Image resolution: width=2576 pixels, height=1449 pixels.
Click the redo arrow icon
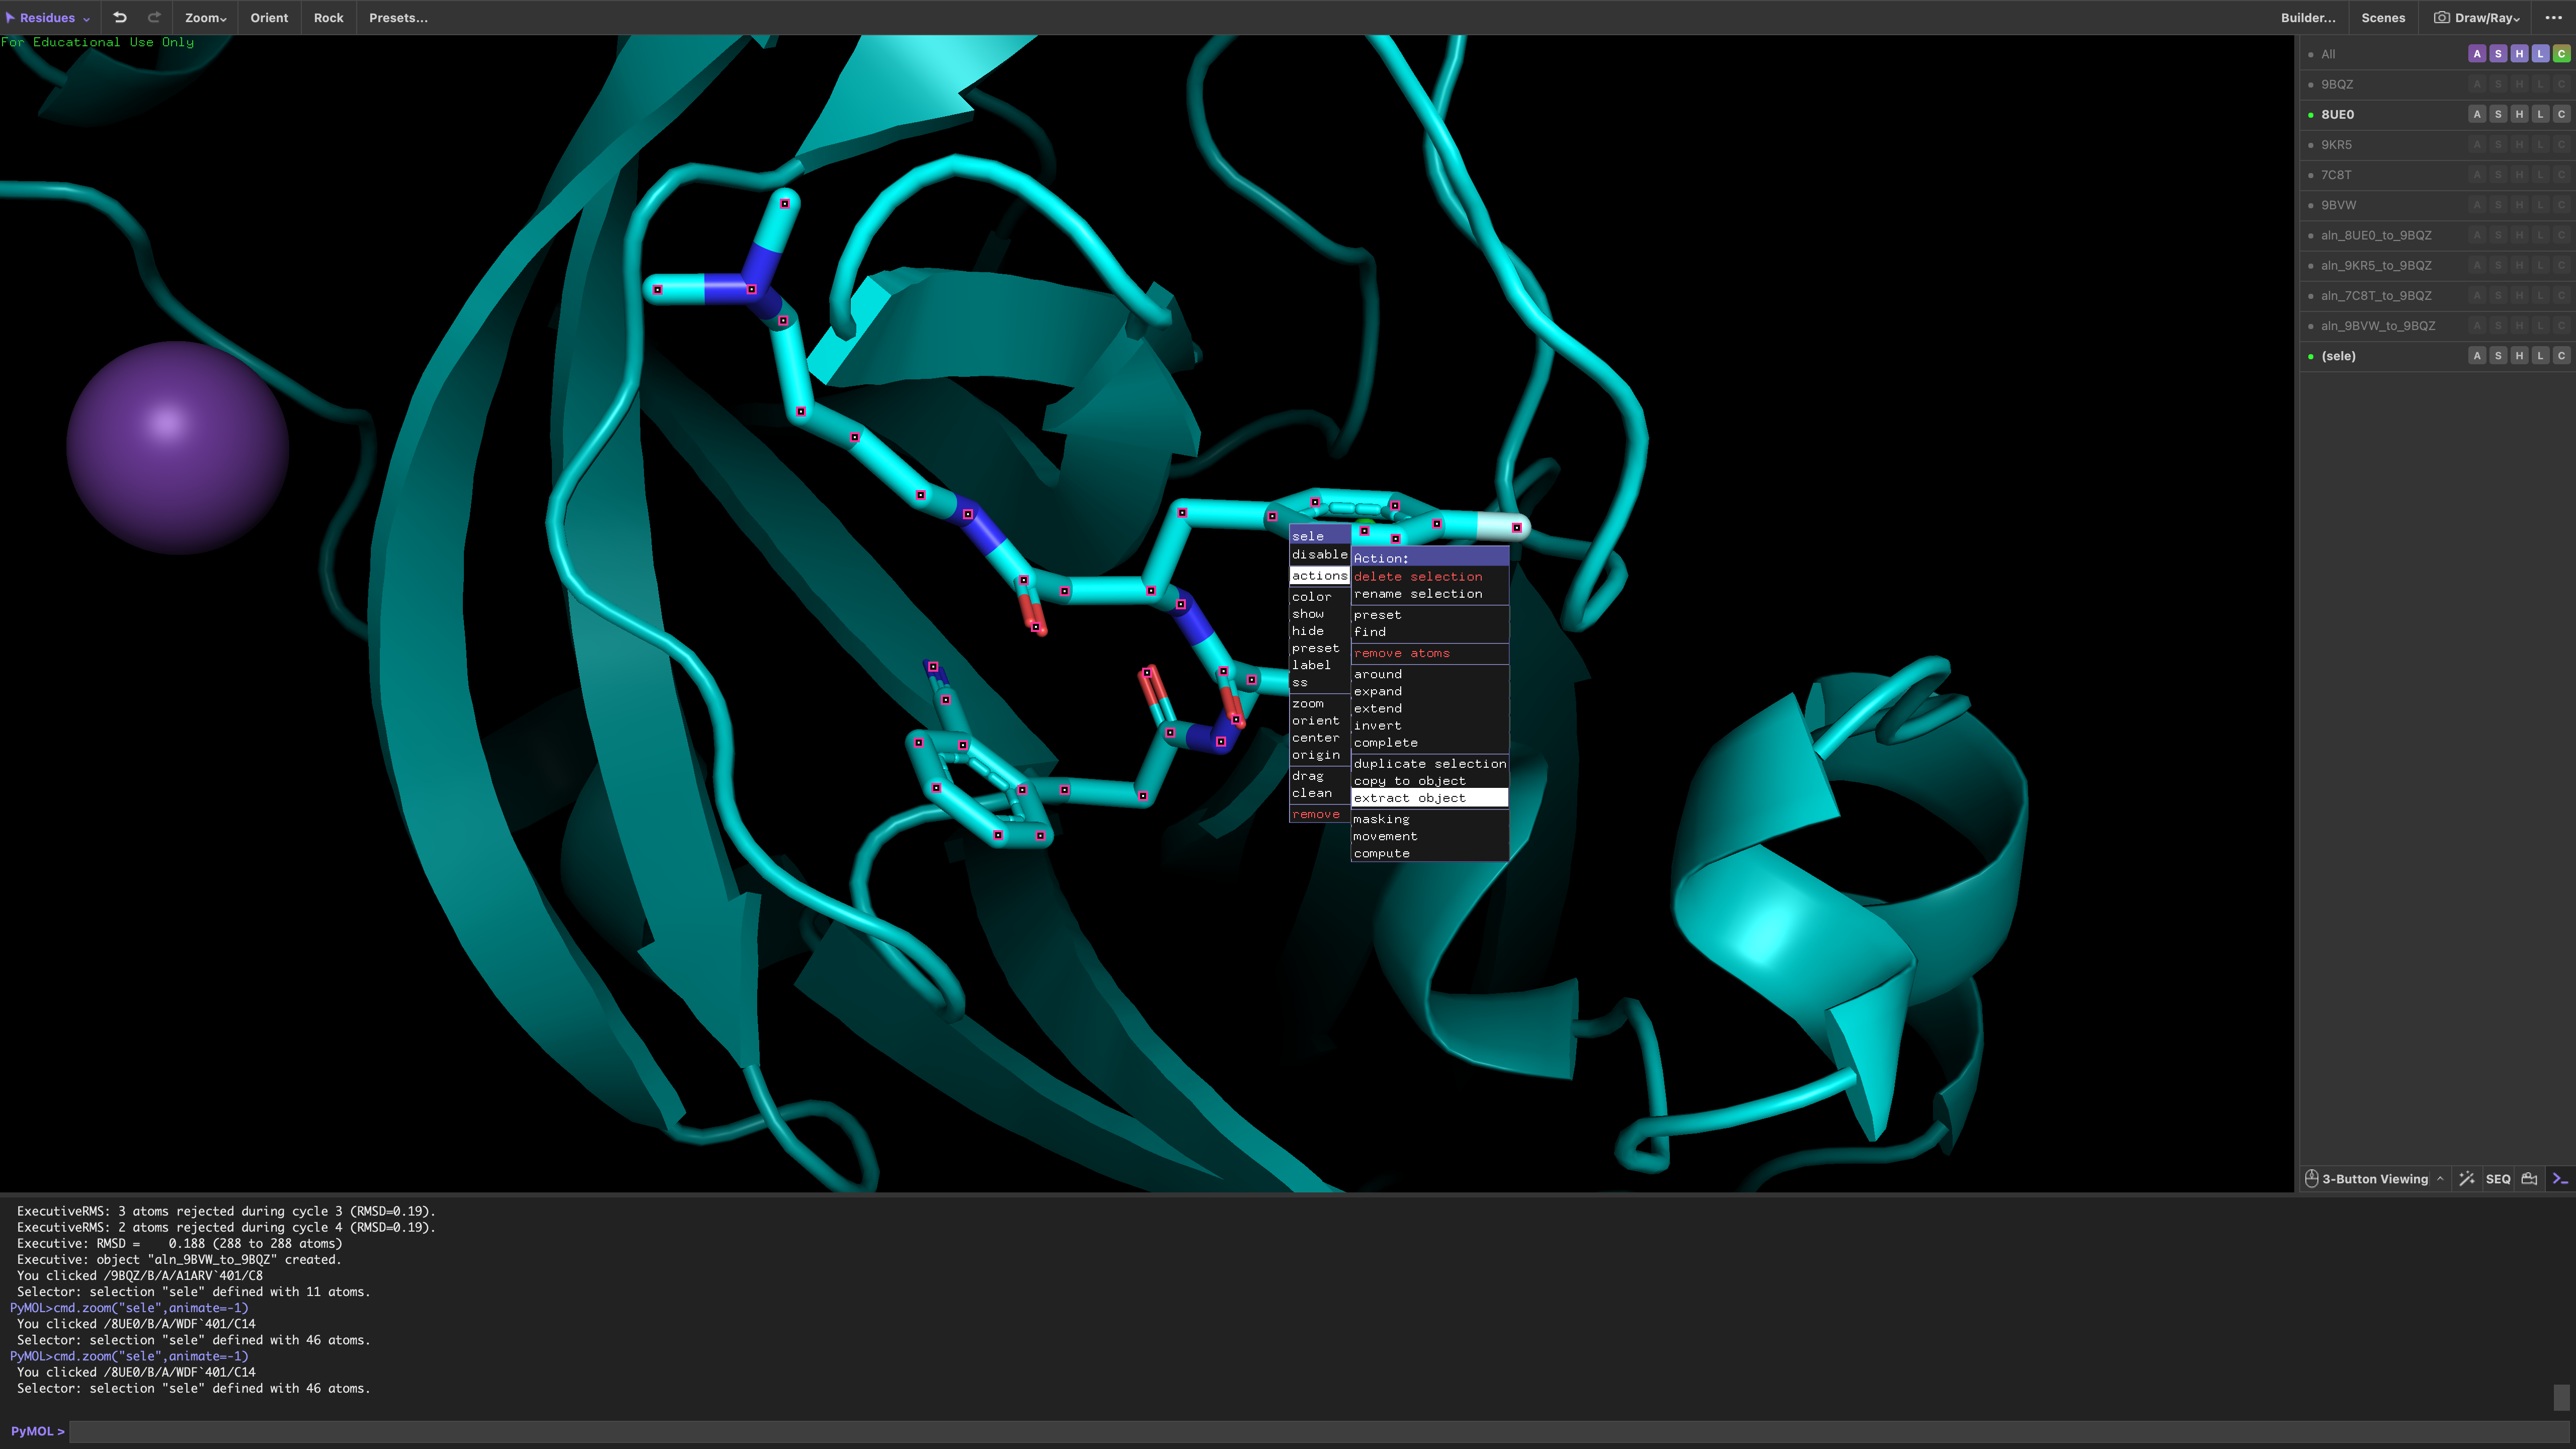pyautogui.click(x=154, y=17)
